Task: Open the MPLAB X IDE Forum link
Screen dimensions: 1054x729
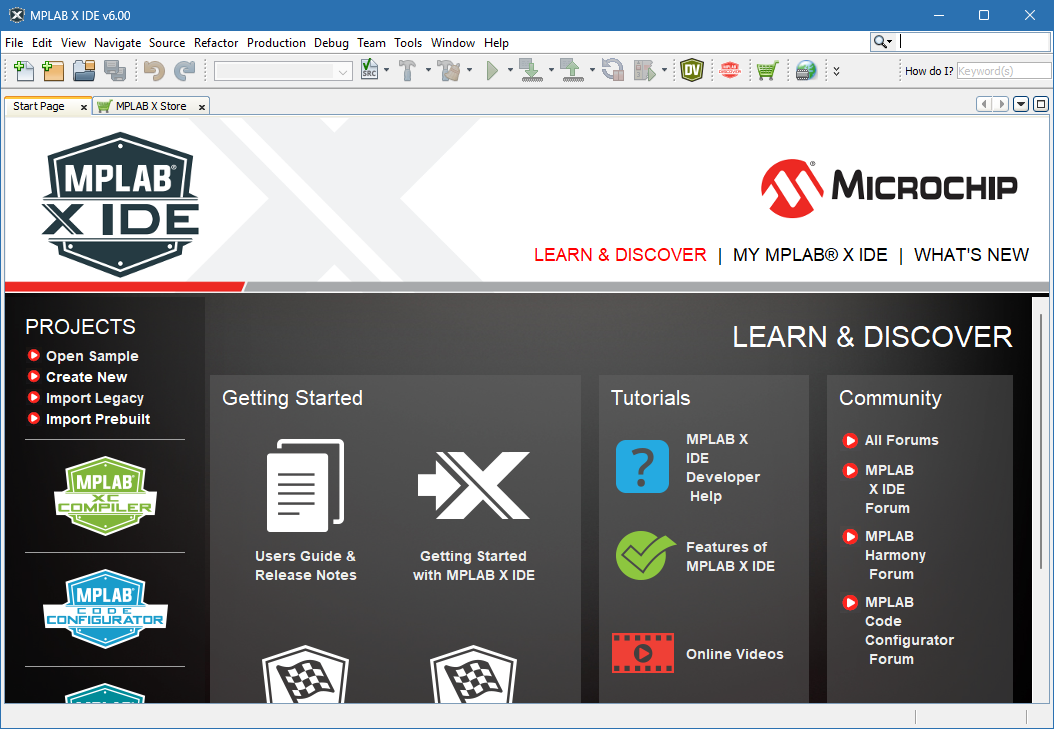Action: pos(878,489)
